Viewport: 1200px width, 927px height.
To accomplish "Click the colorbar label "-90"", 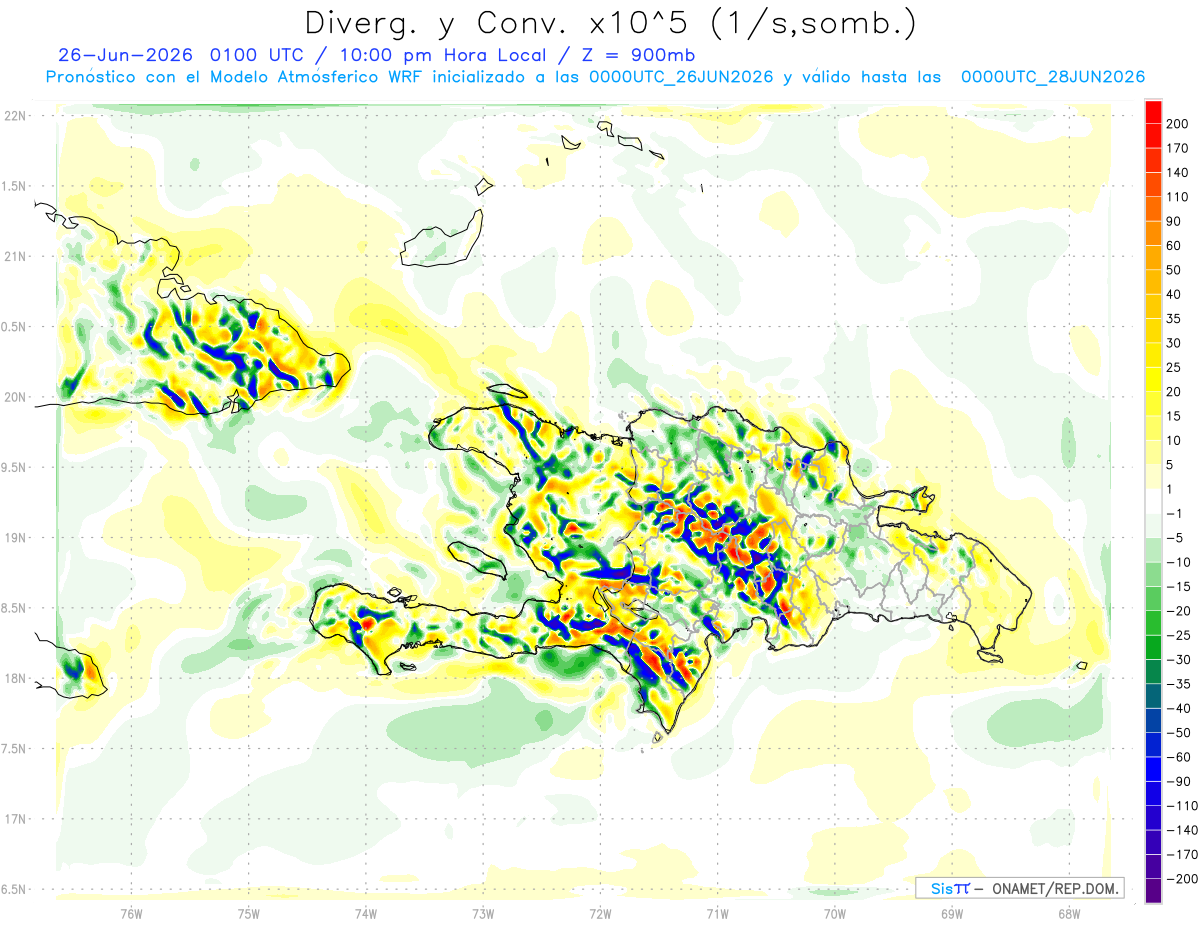I will [x=1178, y=781].
